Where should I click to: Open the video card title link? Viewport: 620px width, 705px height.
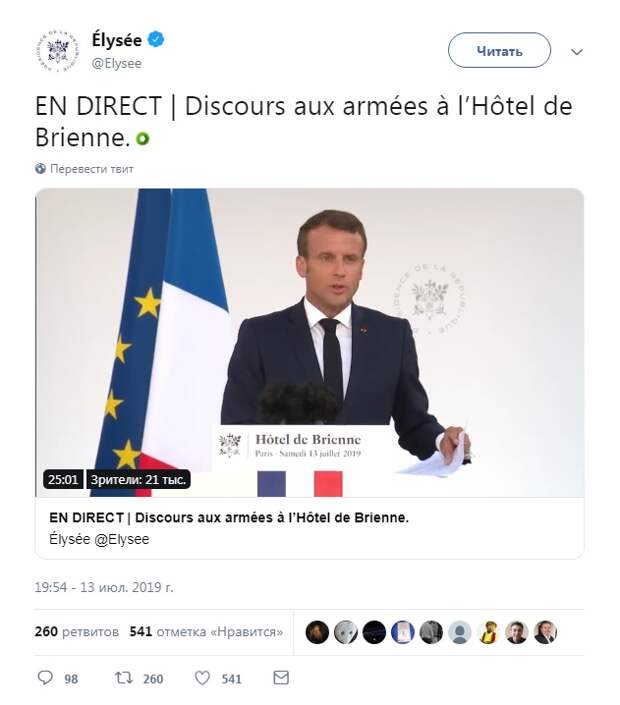229,518
